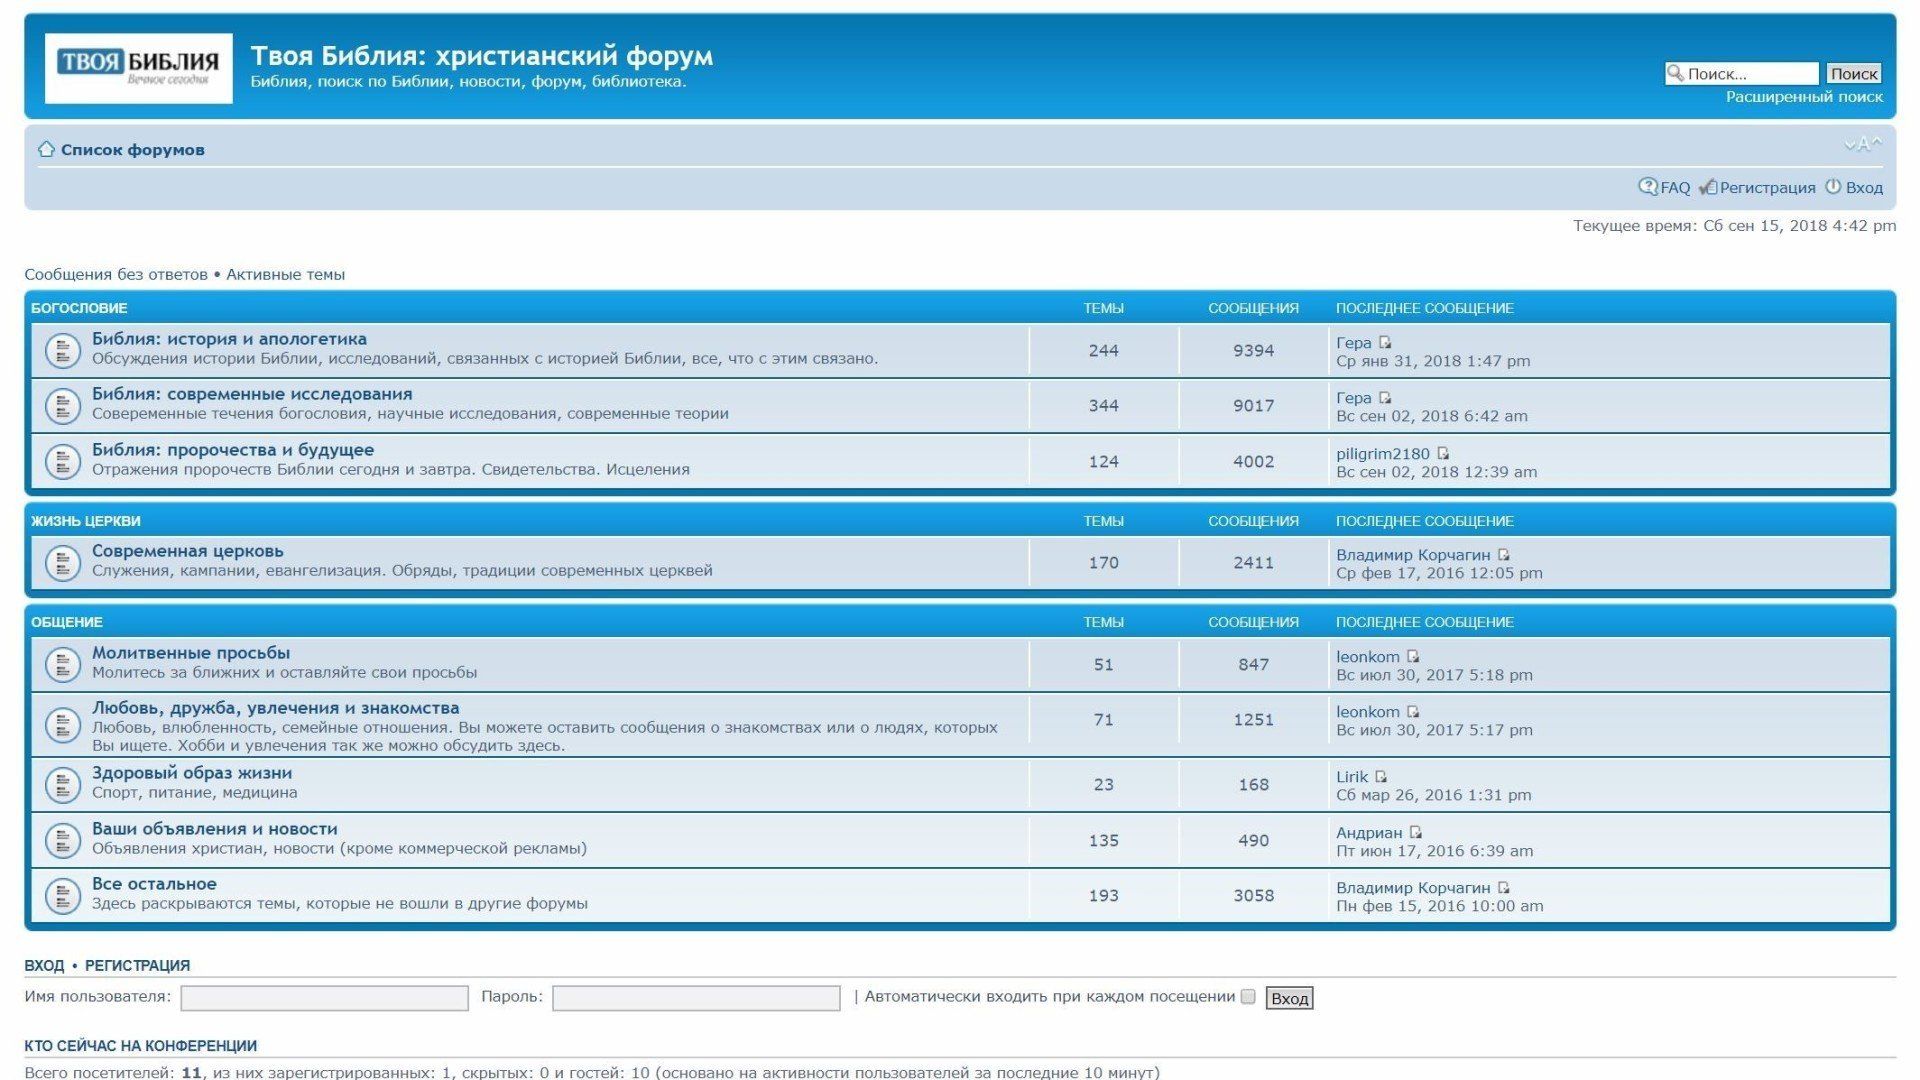This screenshot has height=1080, width=1920.
Task: Open forum Любовь, дружба, увлечения и знакомства
Action: (x=276, y=708)
